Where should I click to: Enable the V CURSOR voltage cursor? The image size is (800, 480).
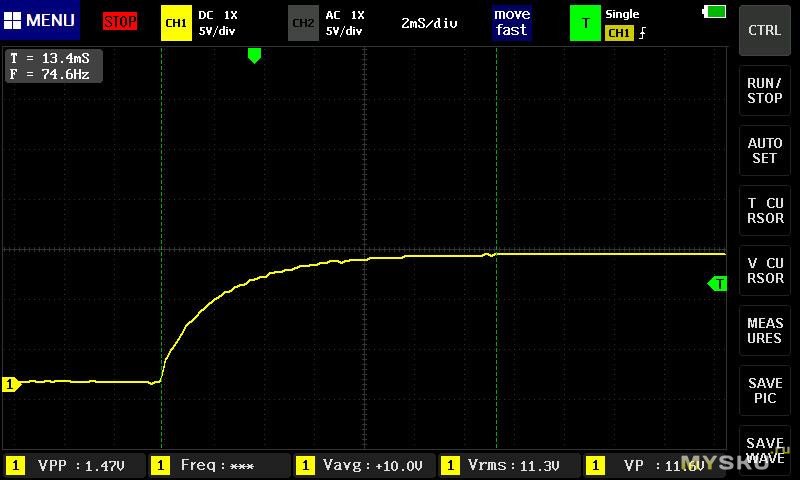point(765,271)
